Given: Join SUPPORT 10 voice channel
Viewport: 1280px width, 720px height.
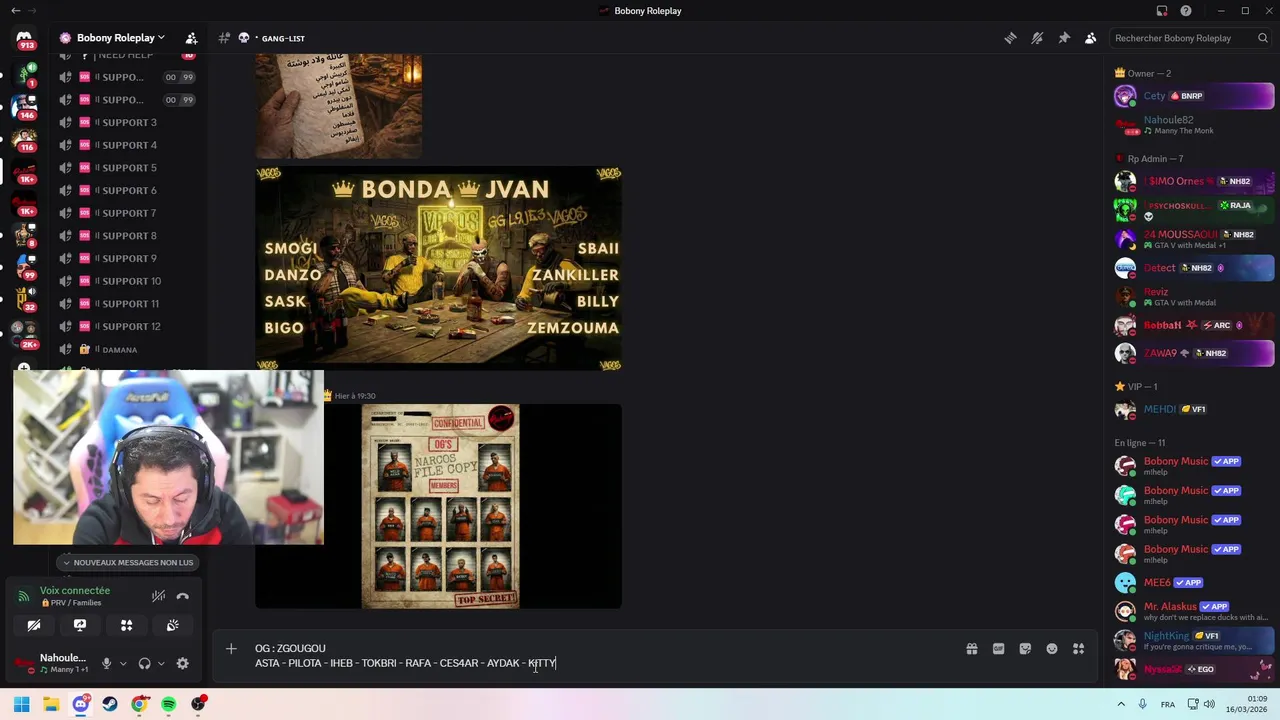Looking at the screenshot, I should pyautogui.click(x=129, y=281).
